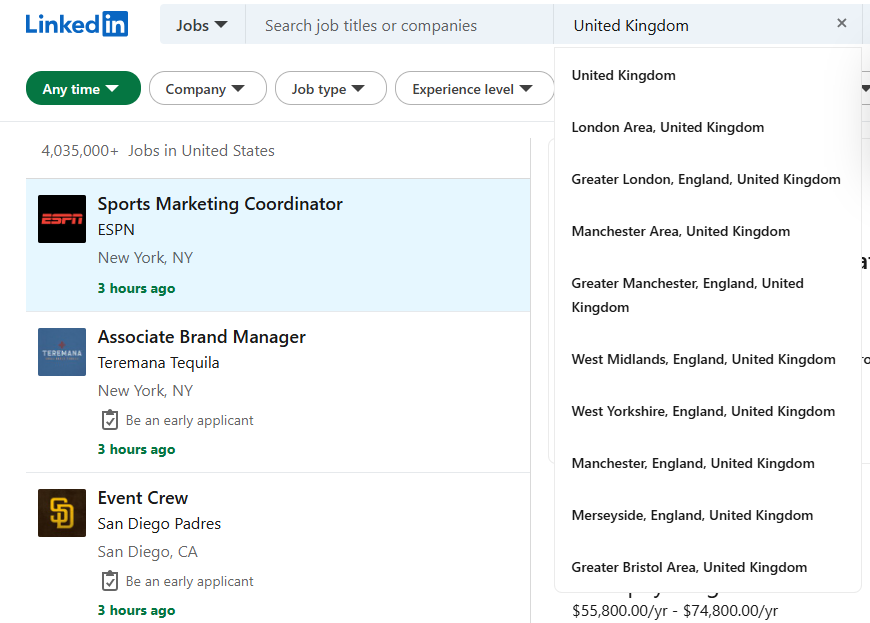The image size is (870, 623).
Task: Visit the Teremana Tequila company link
Action: [158, 363]
